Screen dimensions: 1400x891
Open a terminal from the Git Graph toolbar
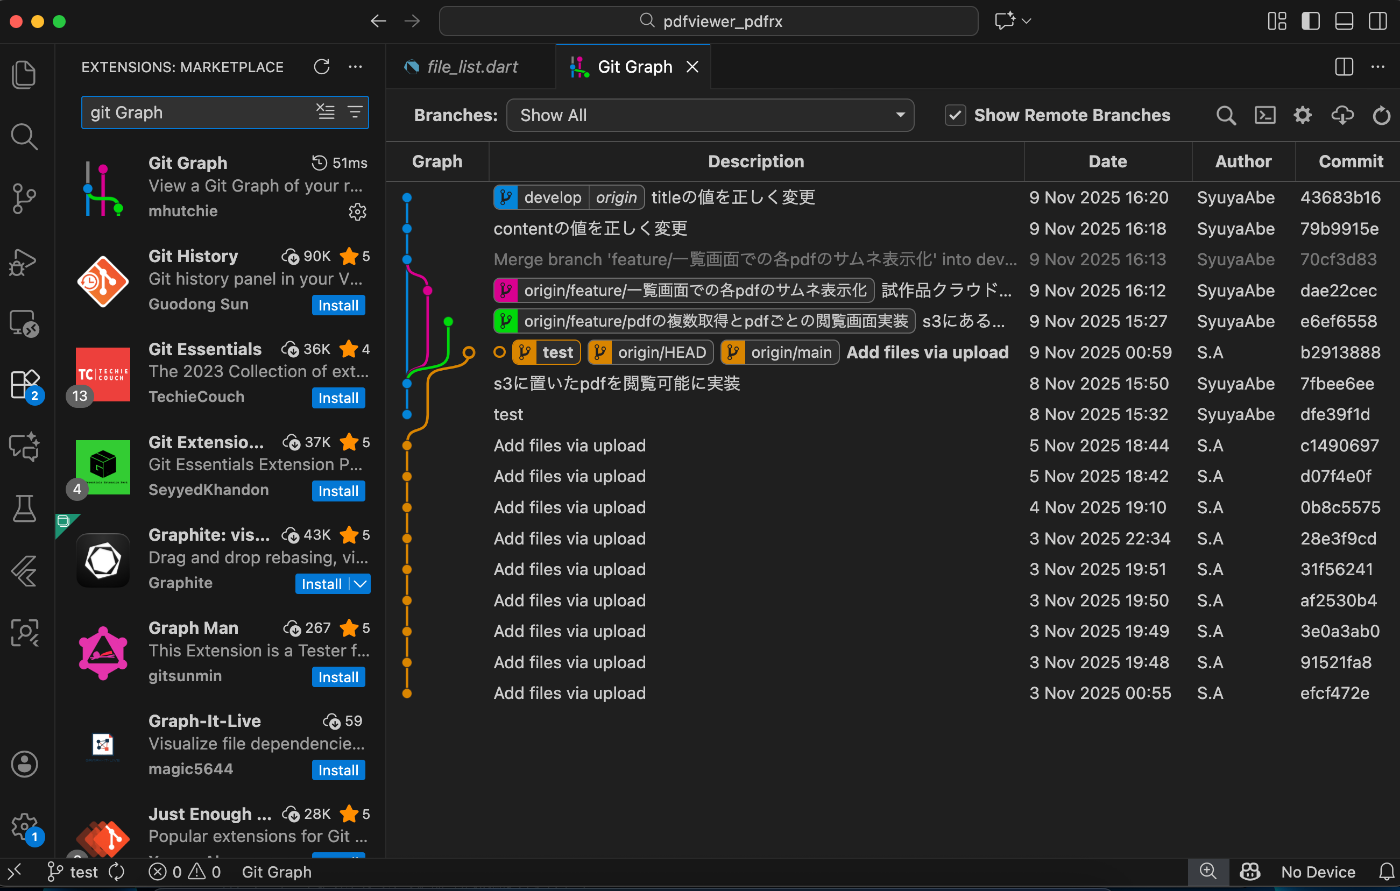click(1264, 115)
